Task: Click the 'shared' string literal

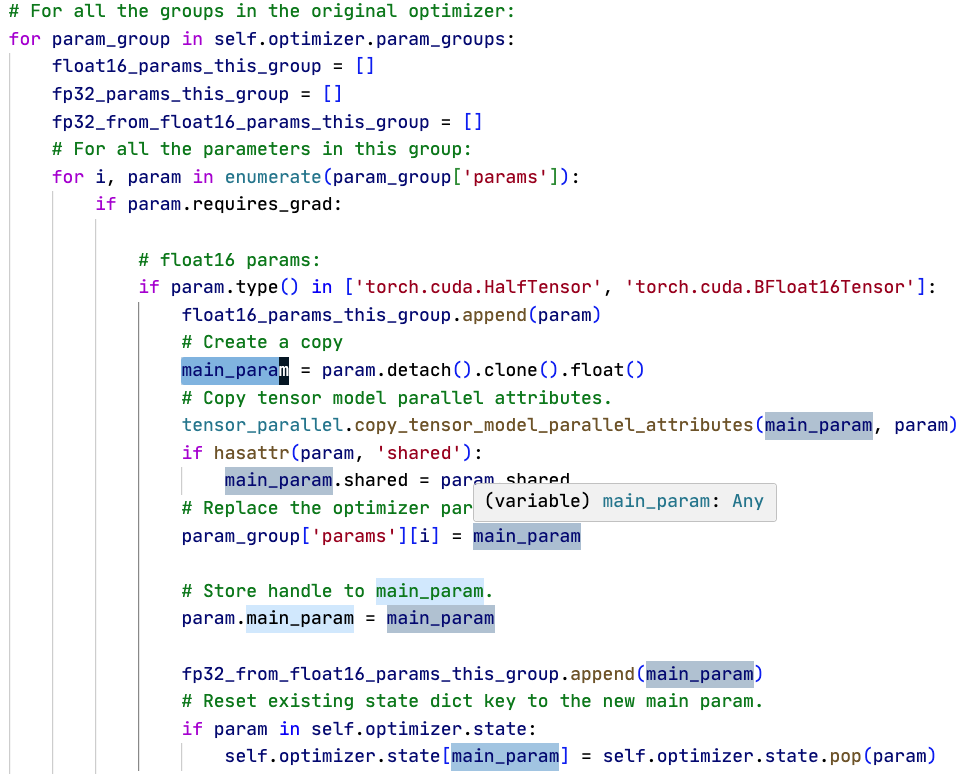Action: pos(419,453)
